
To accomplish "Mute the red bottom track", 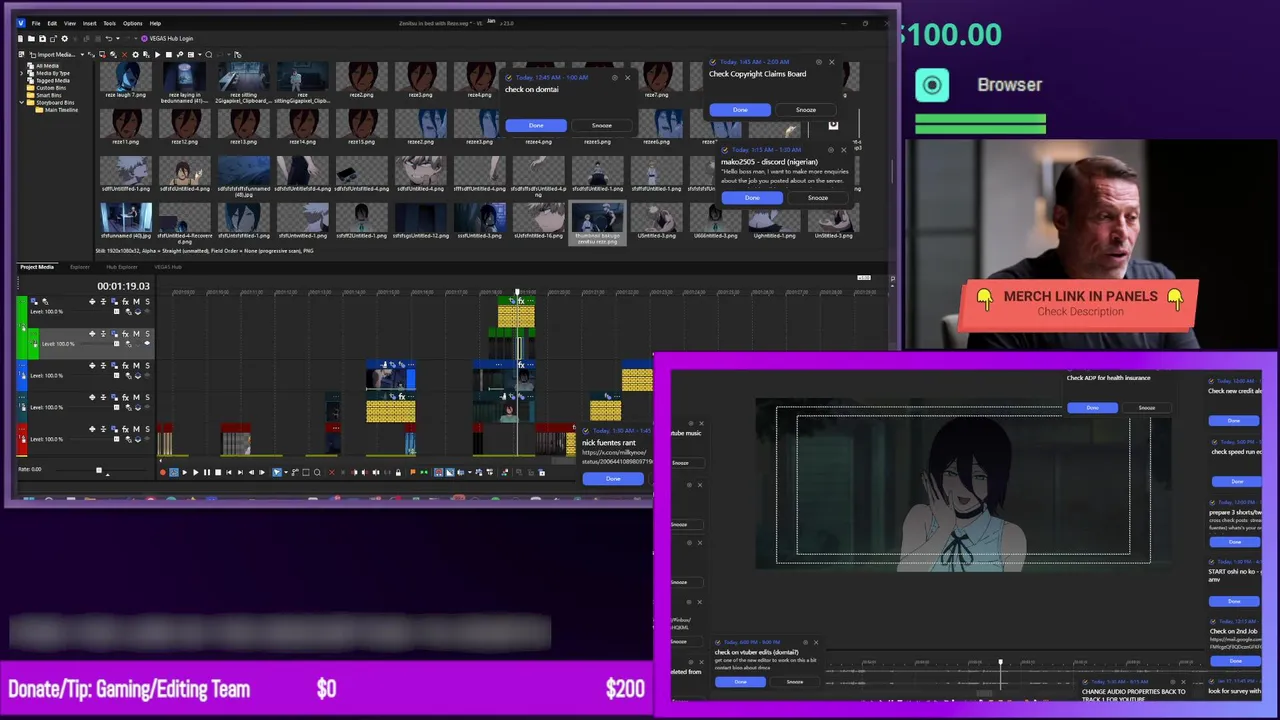I will 136,429.
